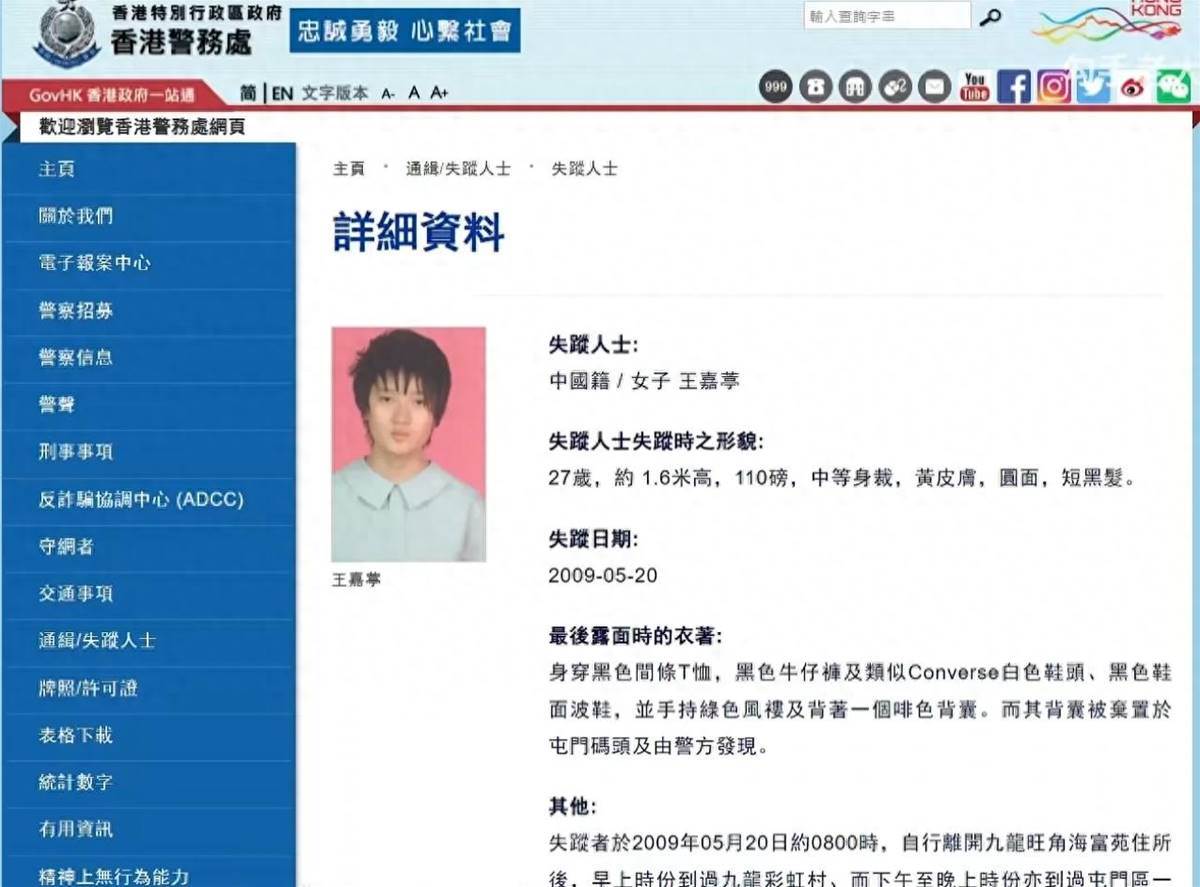This screenshot has height=887, width=1200.
Task: Click the Hong Kong Police crest logo
Action: tap(66, 32)
